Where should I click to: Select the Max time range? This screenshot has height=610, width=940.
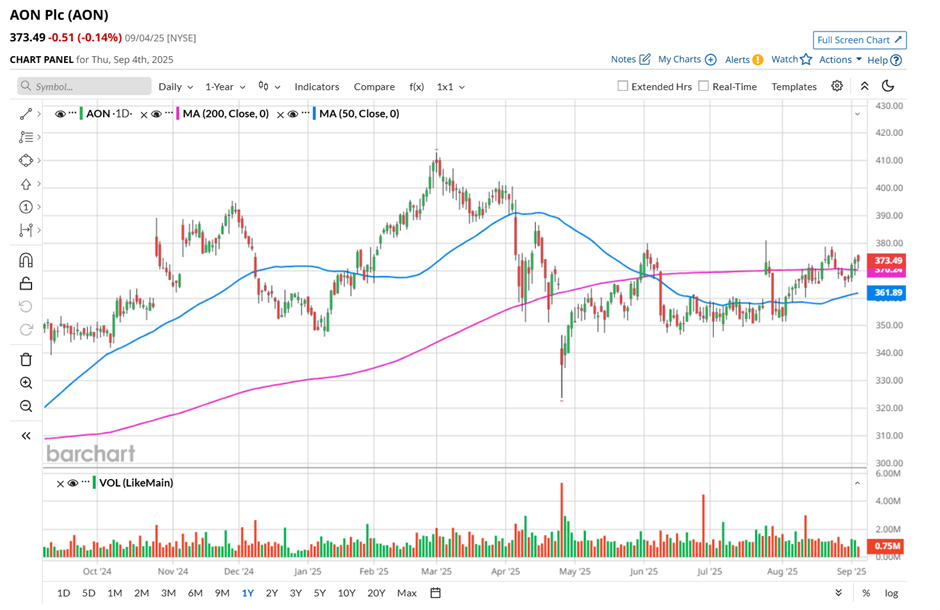(406, 593)
